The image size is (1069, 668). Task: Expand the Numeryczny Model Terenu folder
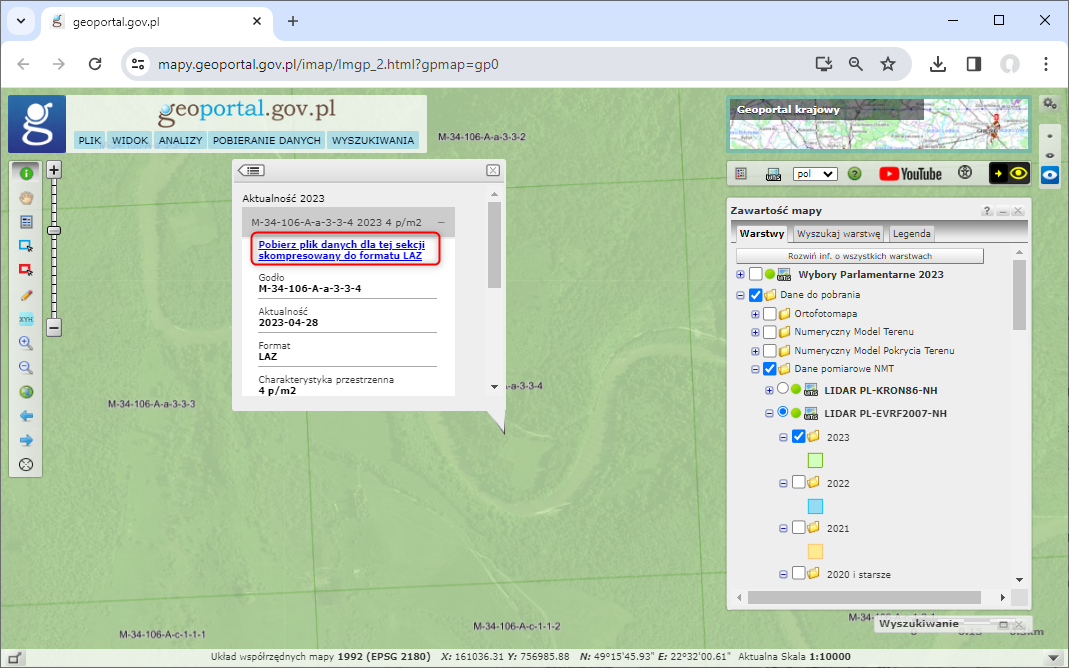[755, 332]
